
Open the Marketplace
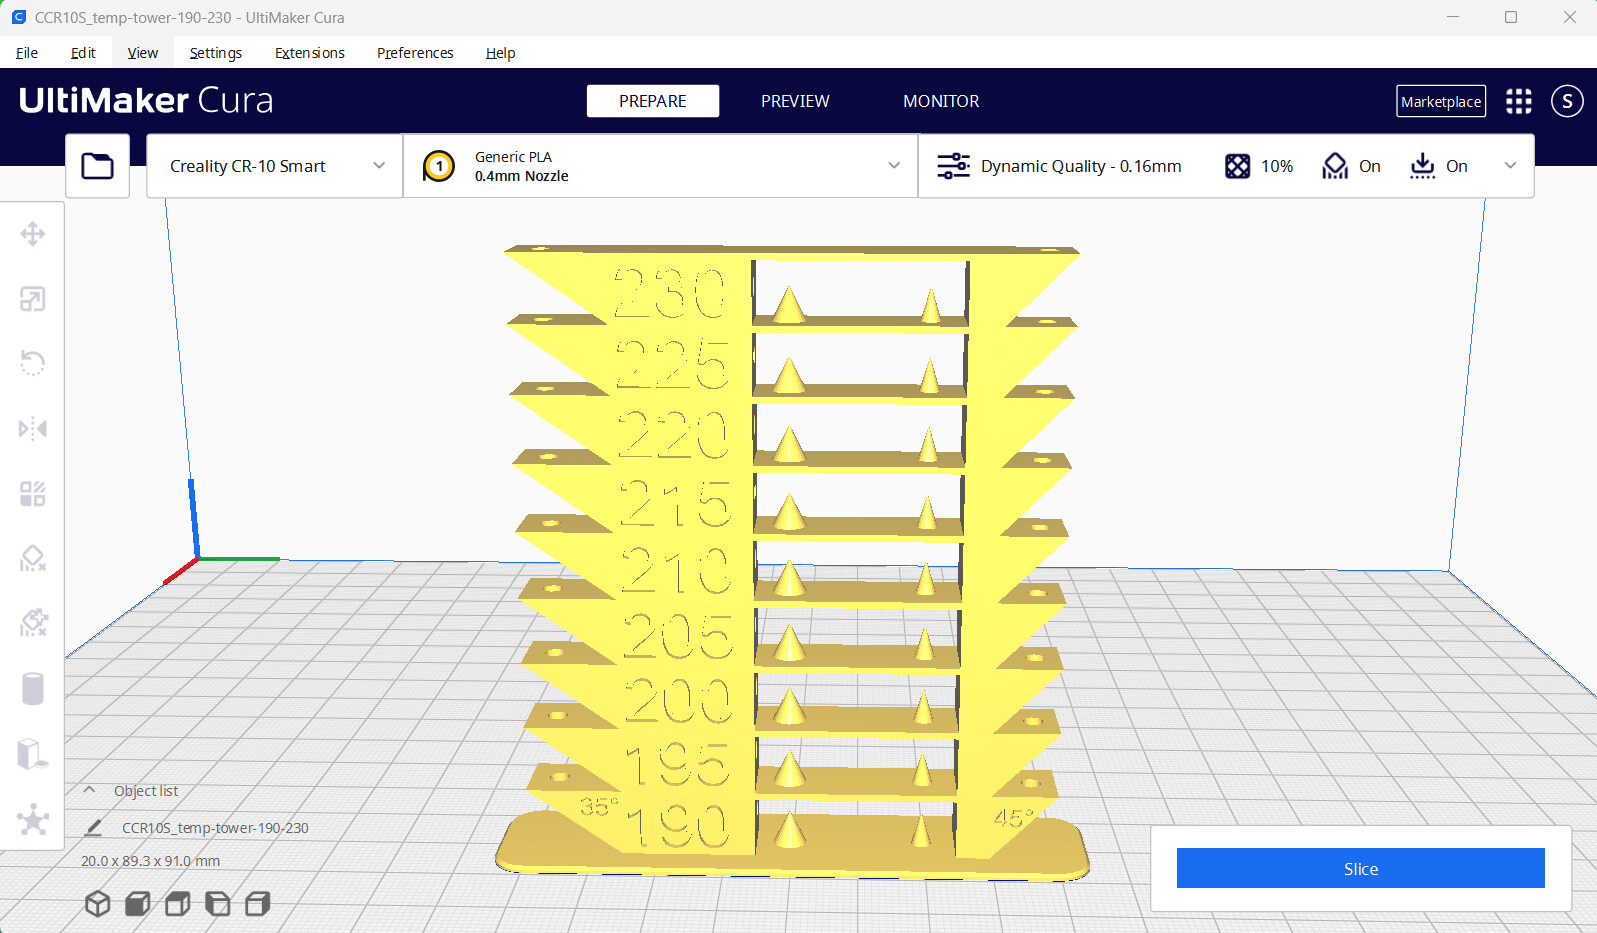1441,101
